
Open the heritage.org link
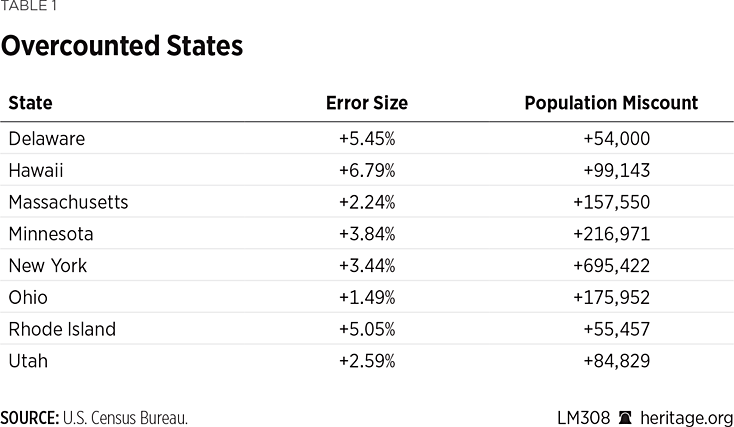[x=686, y=417]
